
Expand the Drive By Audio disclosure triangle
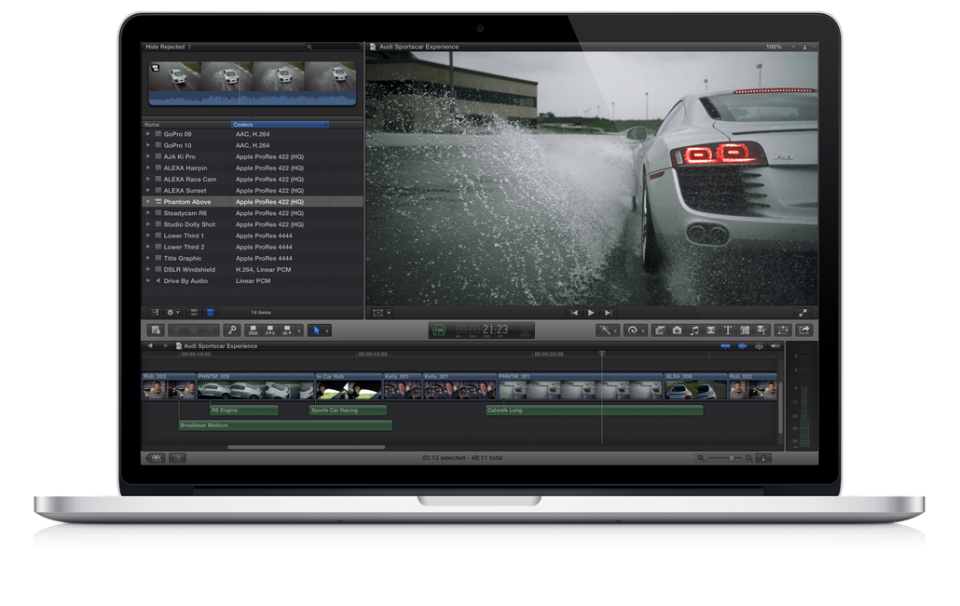click(148, 281)
